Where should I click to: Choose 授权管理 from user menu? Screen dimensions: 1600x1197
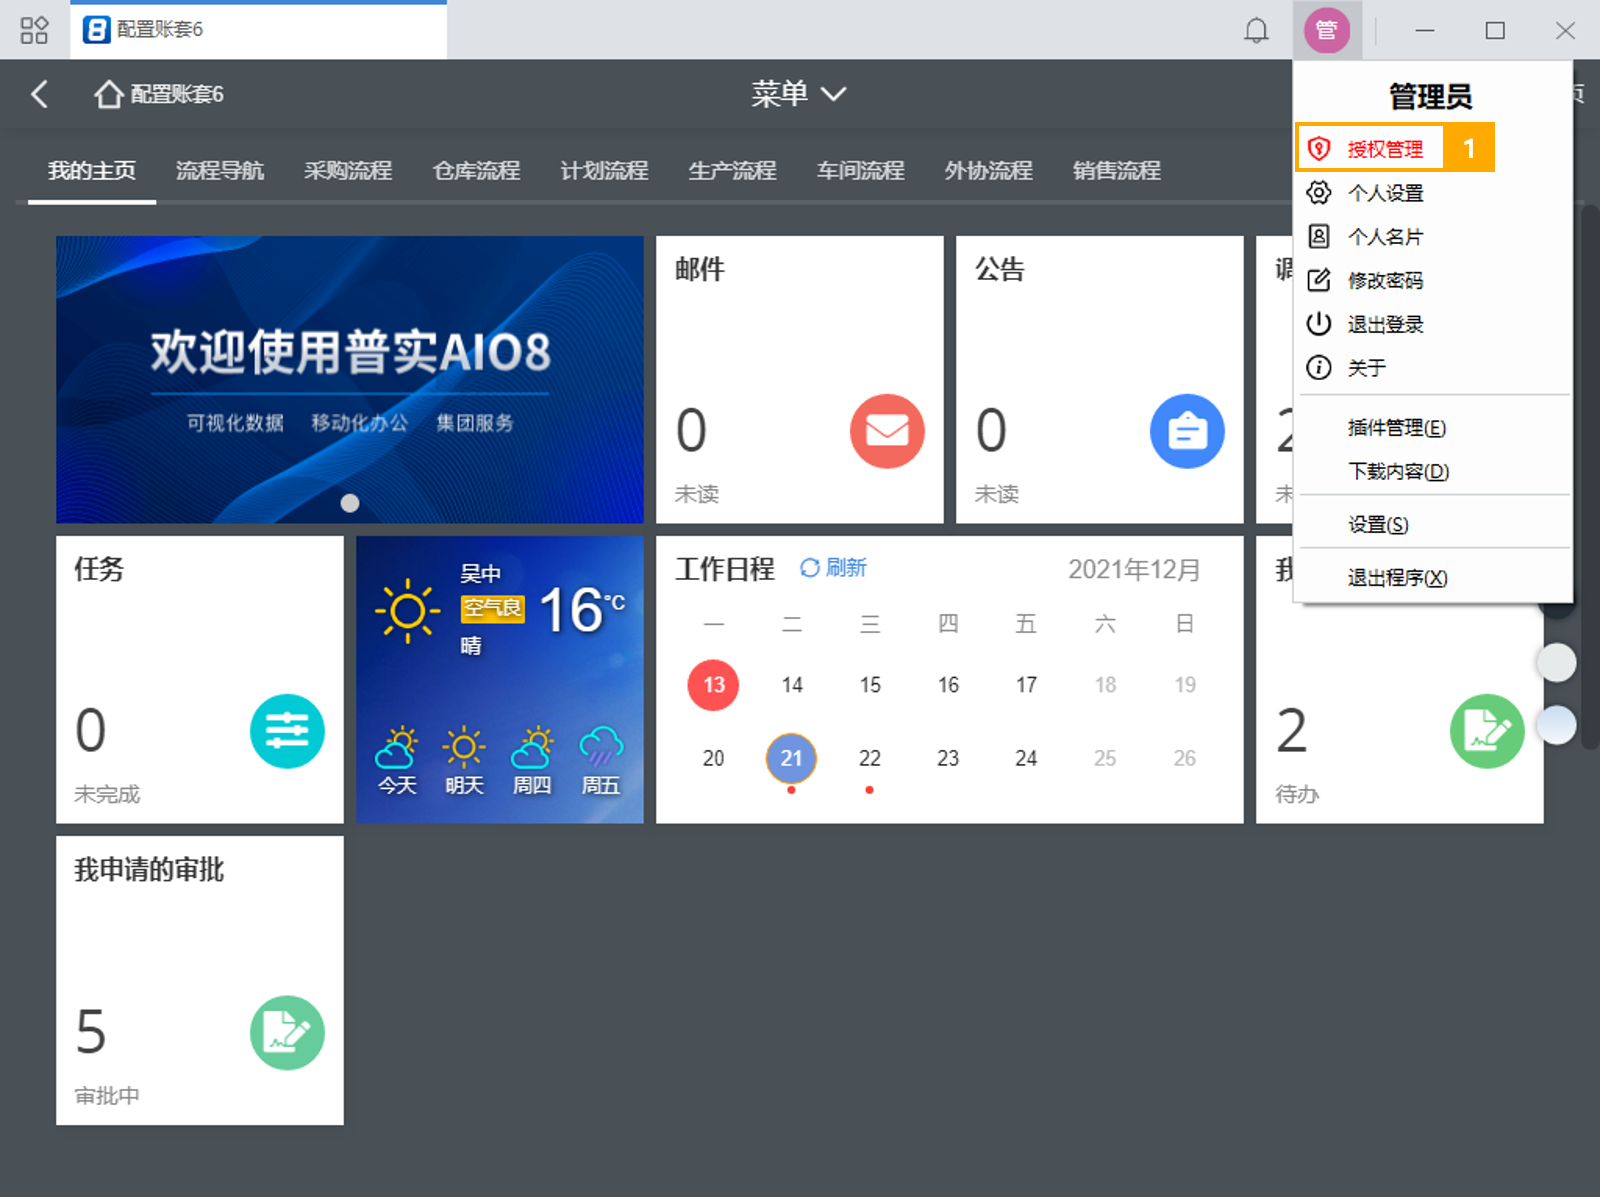tap(1385, 149)
